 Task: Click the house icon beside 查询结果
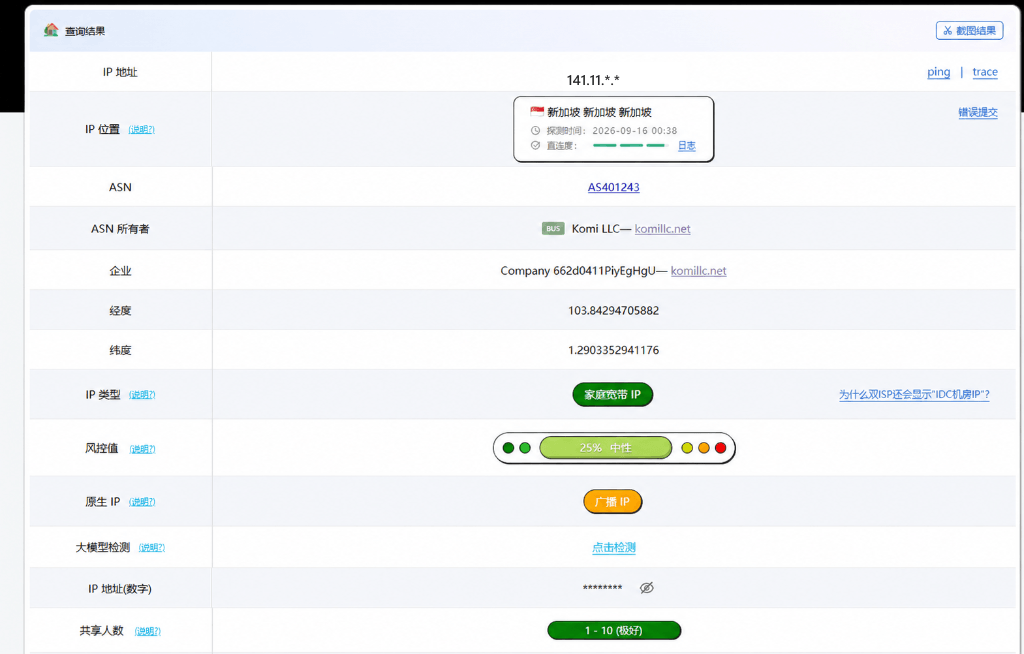[51, 30]
